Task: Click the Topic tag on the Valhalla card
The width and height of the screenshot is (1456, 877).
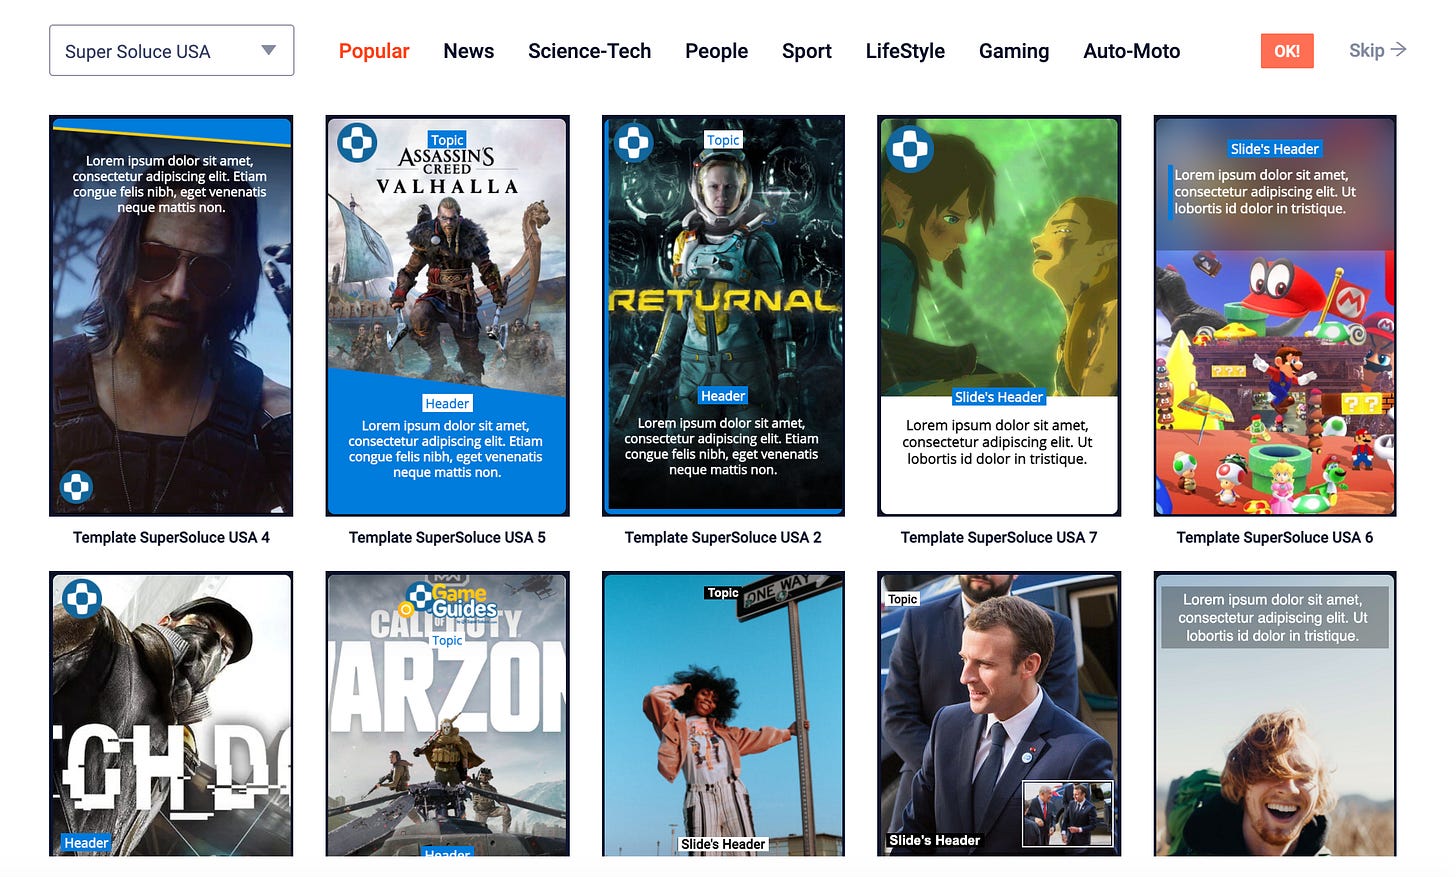Action: pyautogui.click(x=447, y=140)
